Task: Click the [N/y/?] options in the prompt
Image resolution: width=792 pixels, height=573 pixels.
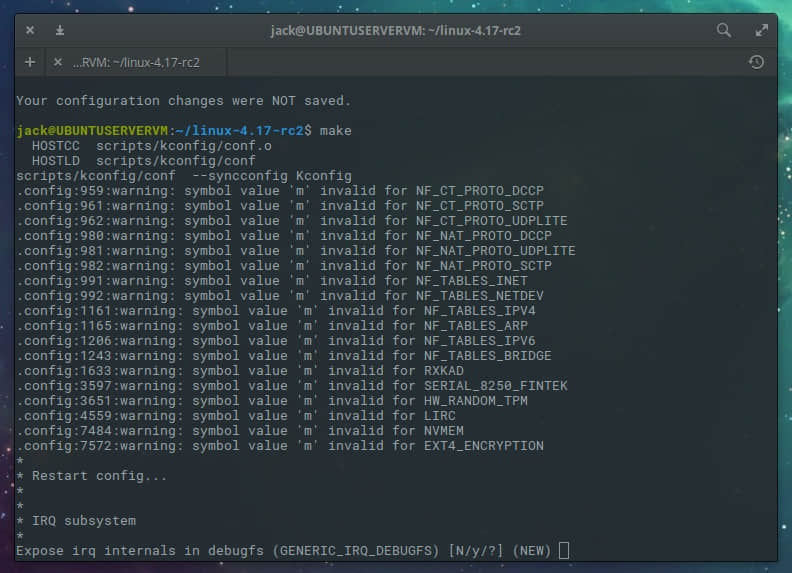Action: click(x=476, y=550)
